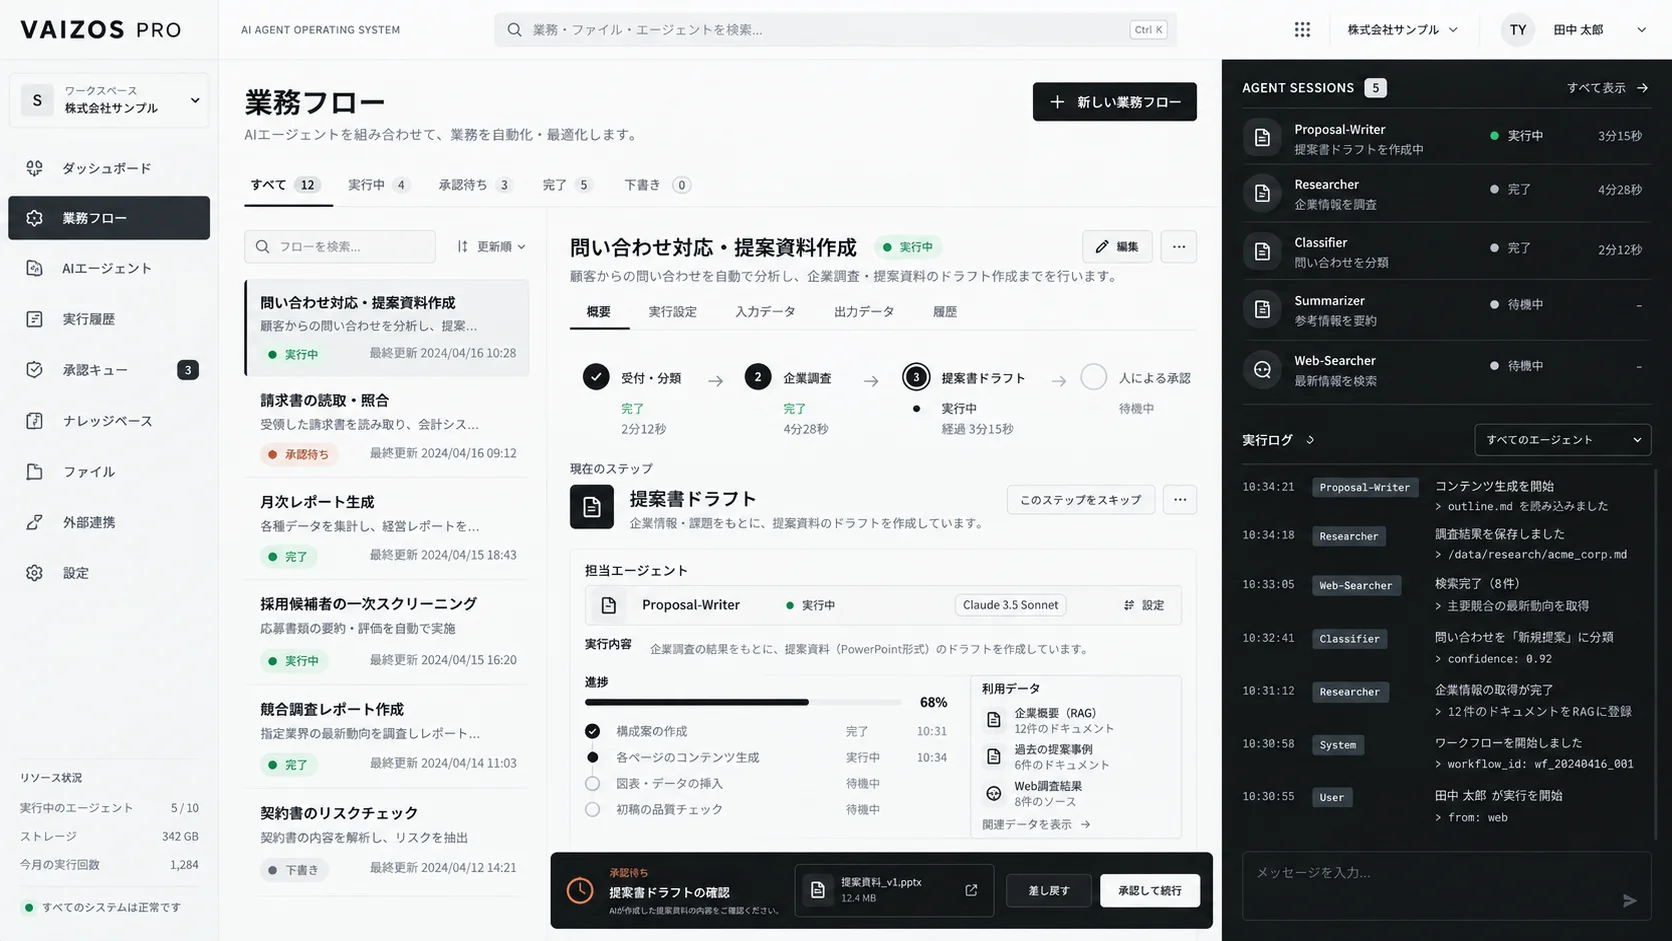
Task: Click the 差し戻す button
Action: pyautogui.click(x=1049, y=890)
